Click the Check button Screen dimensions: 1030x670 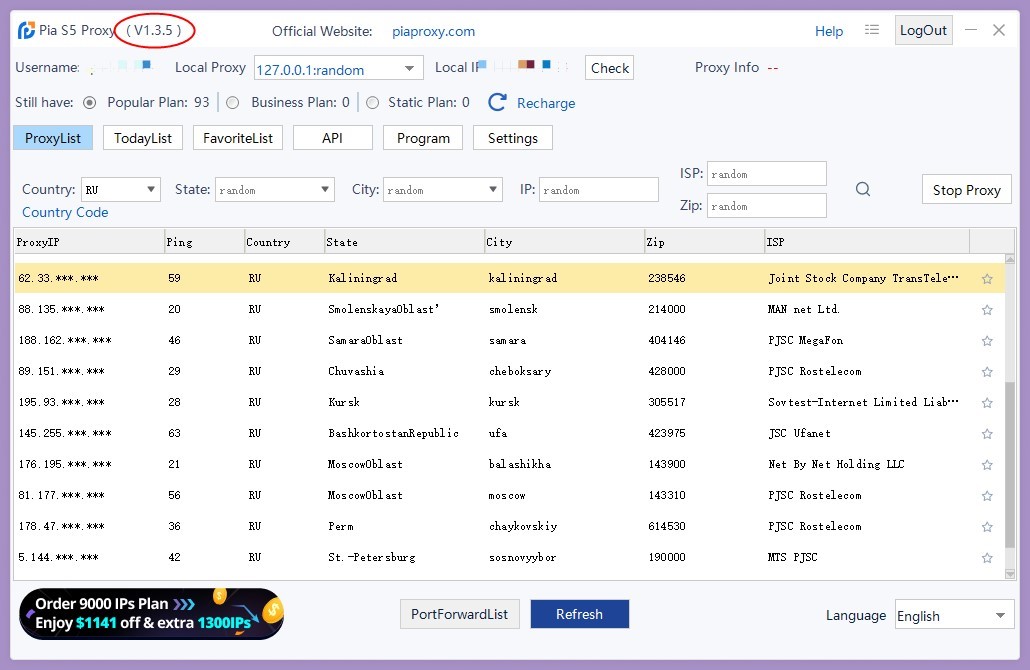[610, 68]
